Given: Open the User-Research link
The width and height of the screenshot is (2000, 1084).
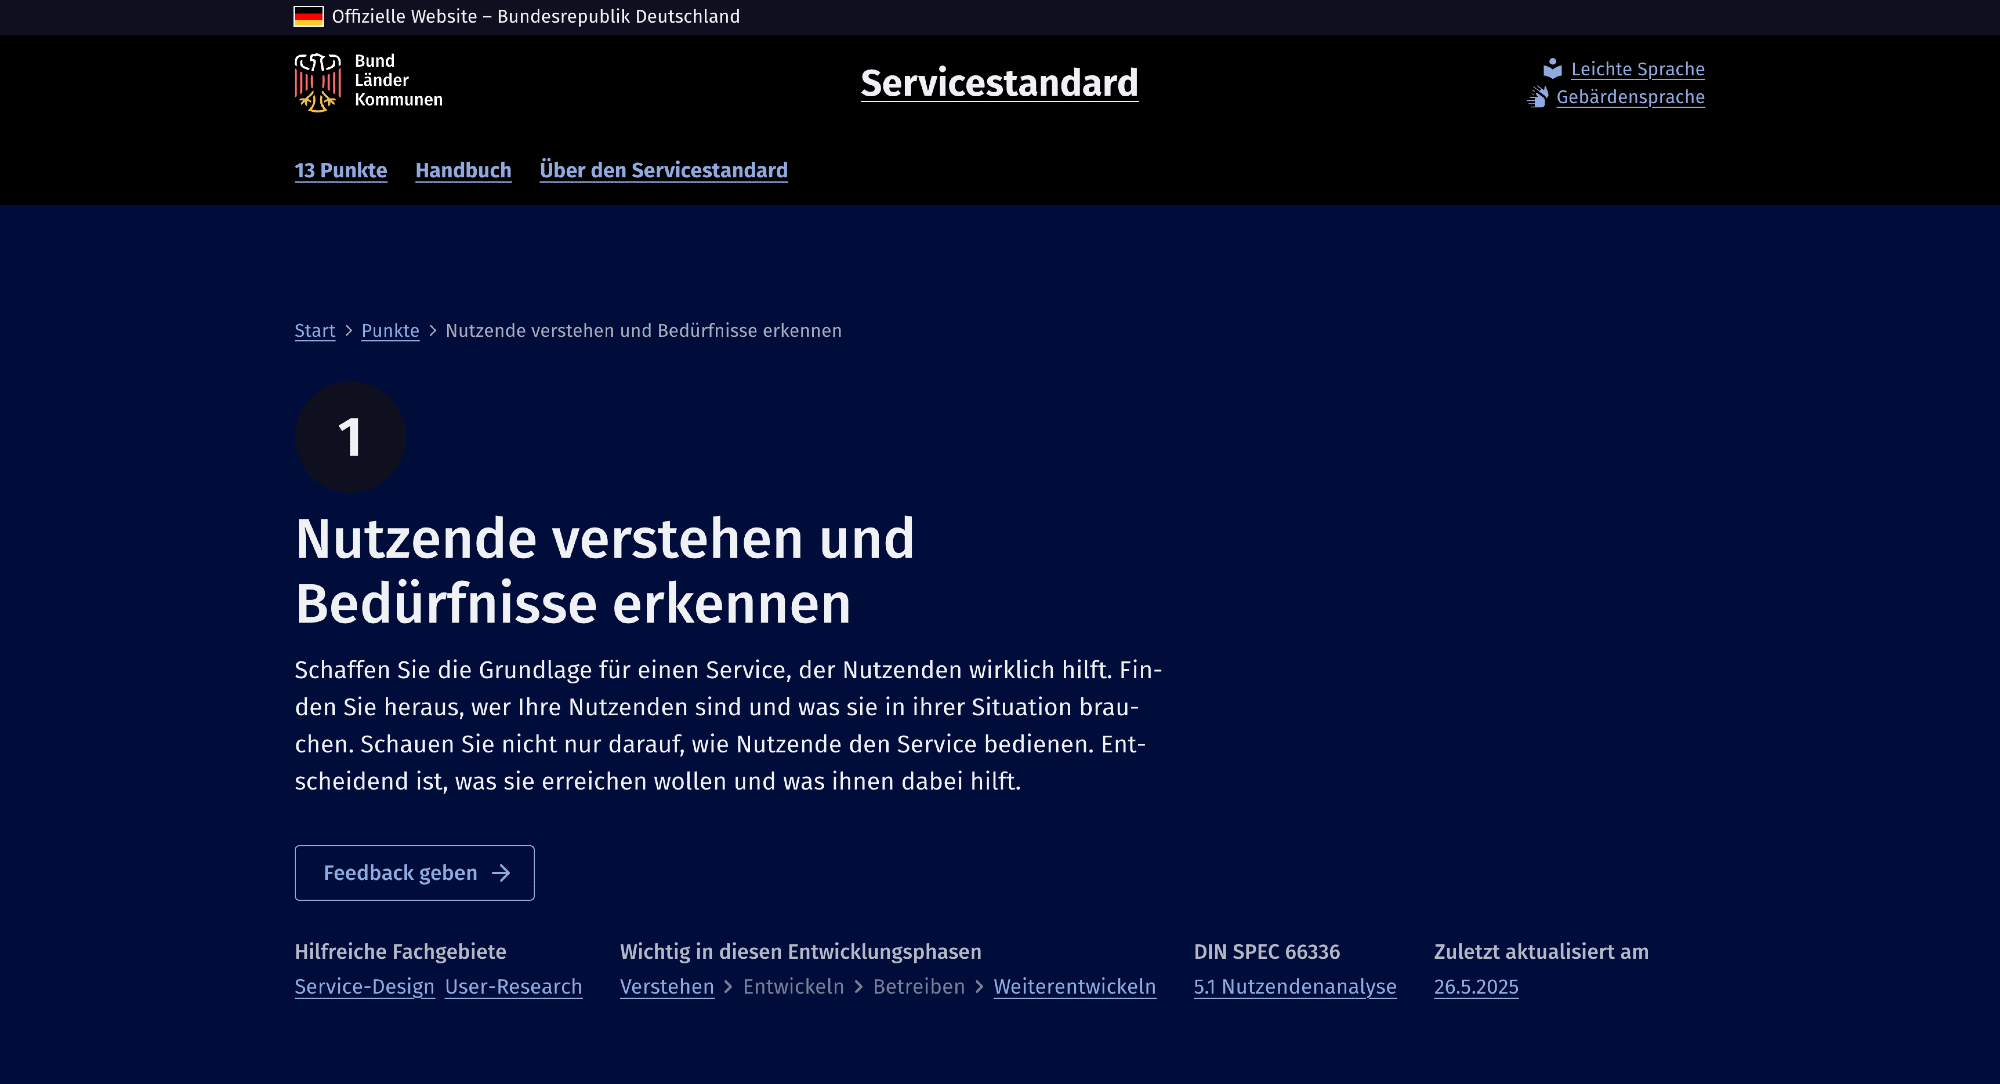Looking at the screenshot, I should pyautogui.click(x=513, y=986).
